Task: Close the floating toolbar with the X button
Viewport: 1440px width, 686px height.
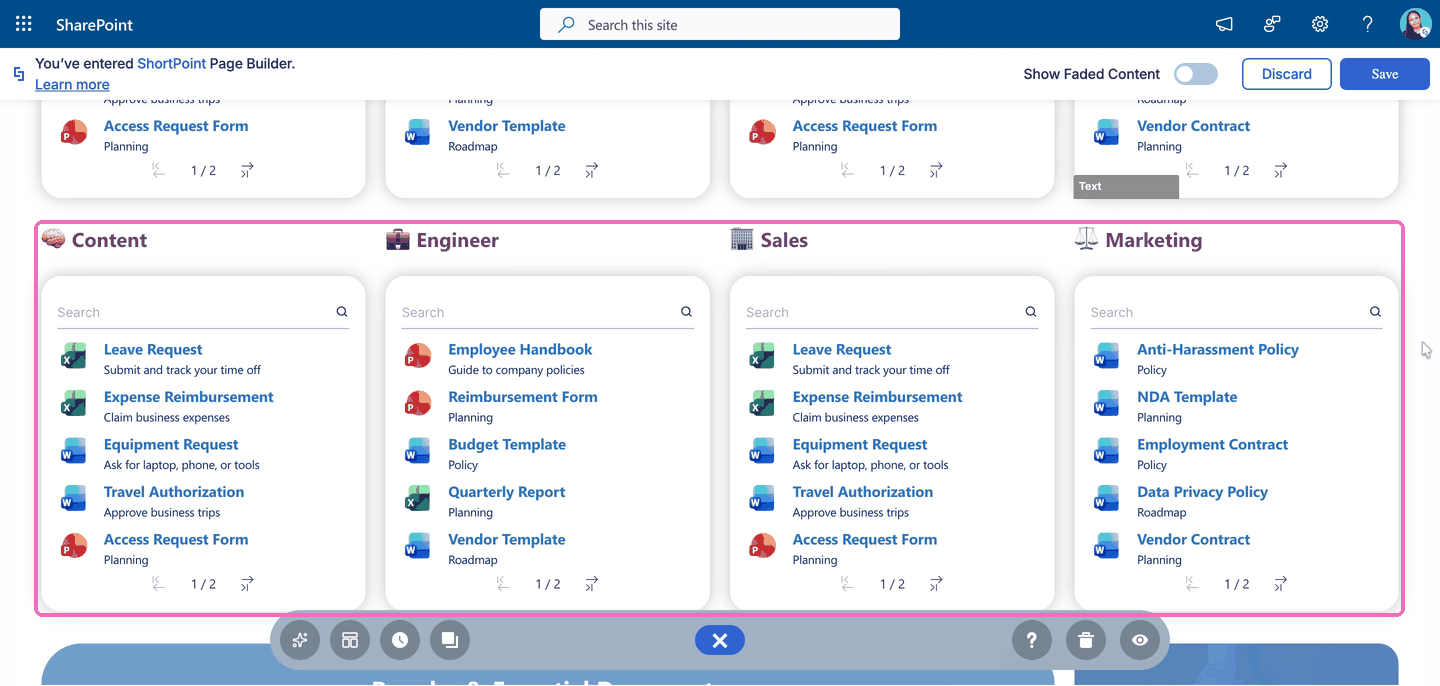Action: pyautogui.click(x=720, y=640)
